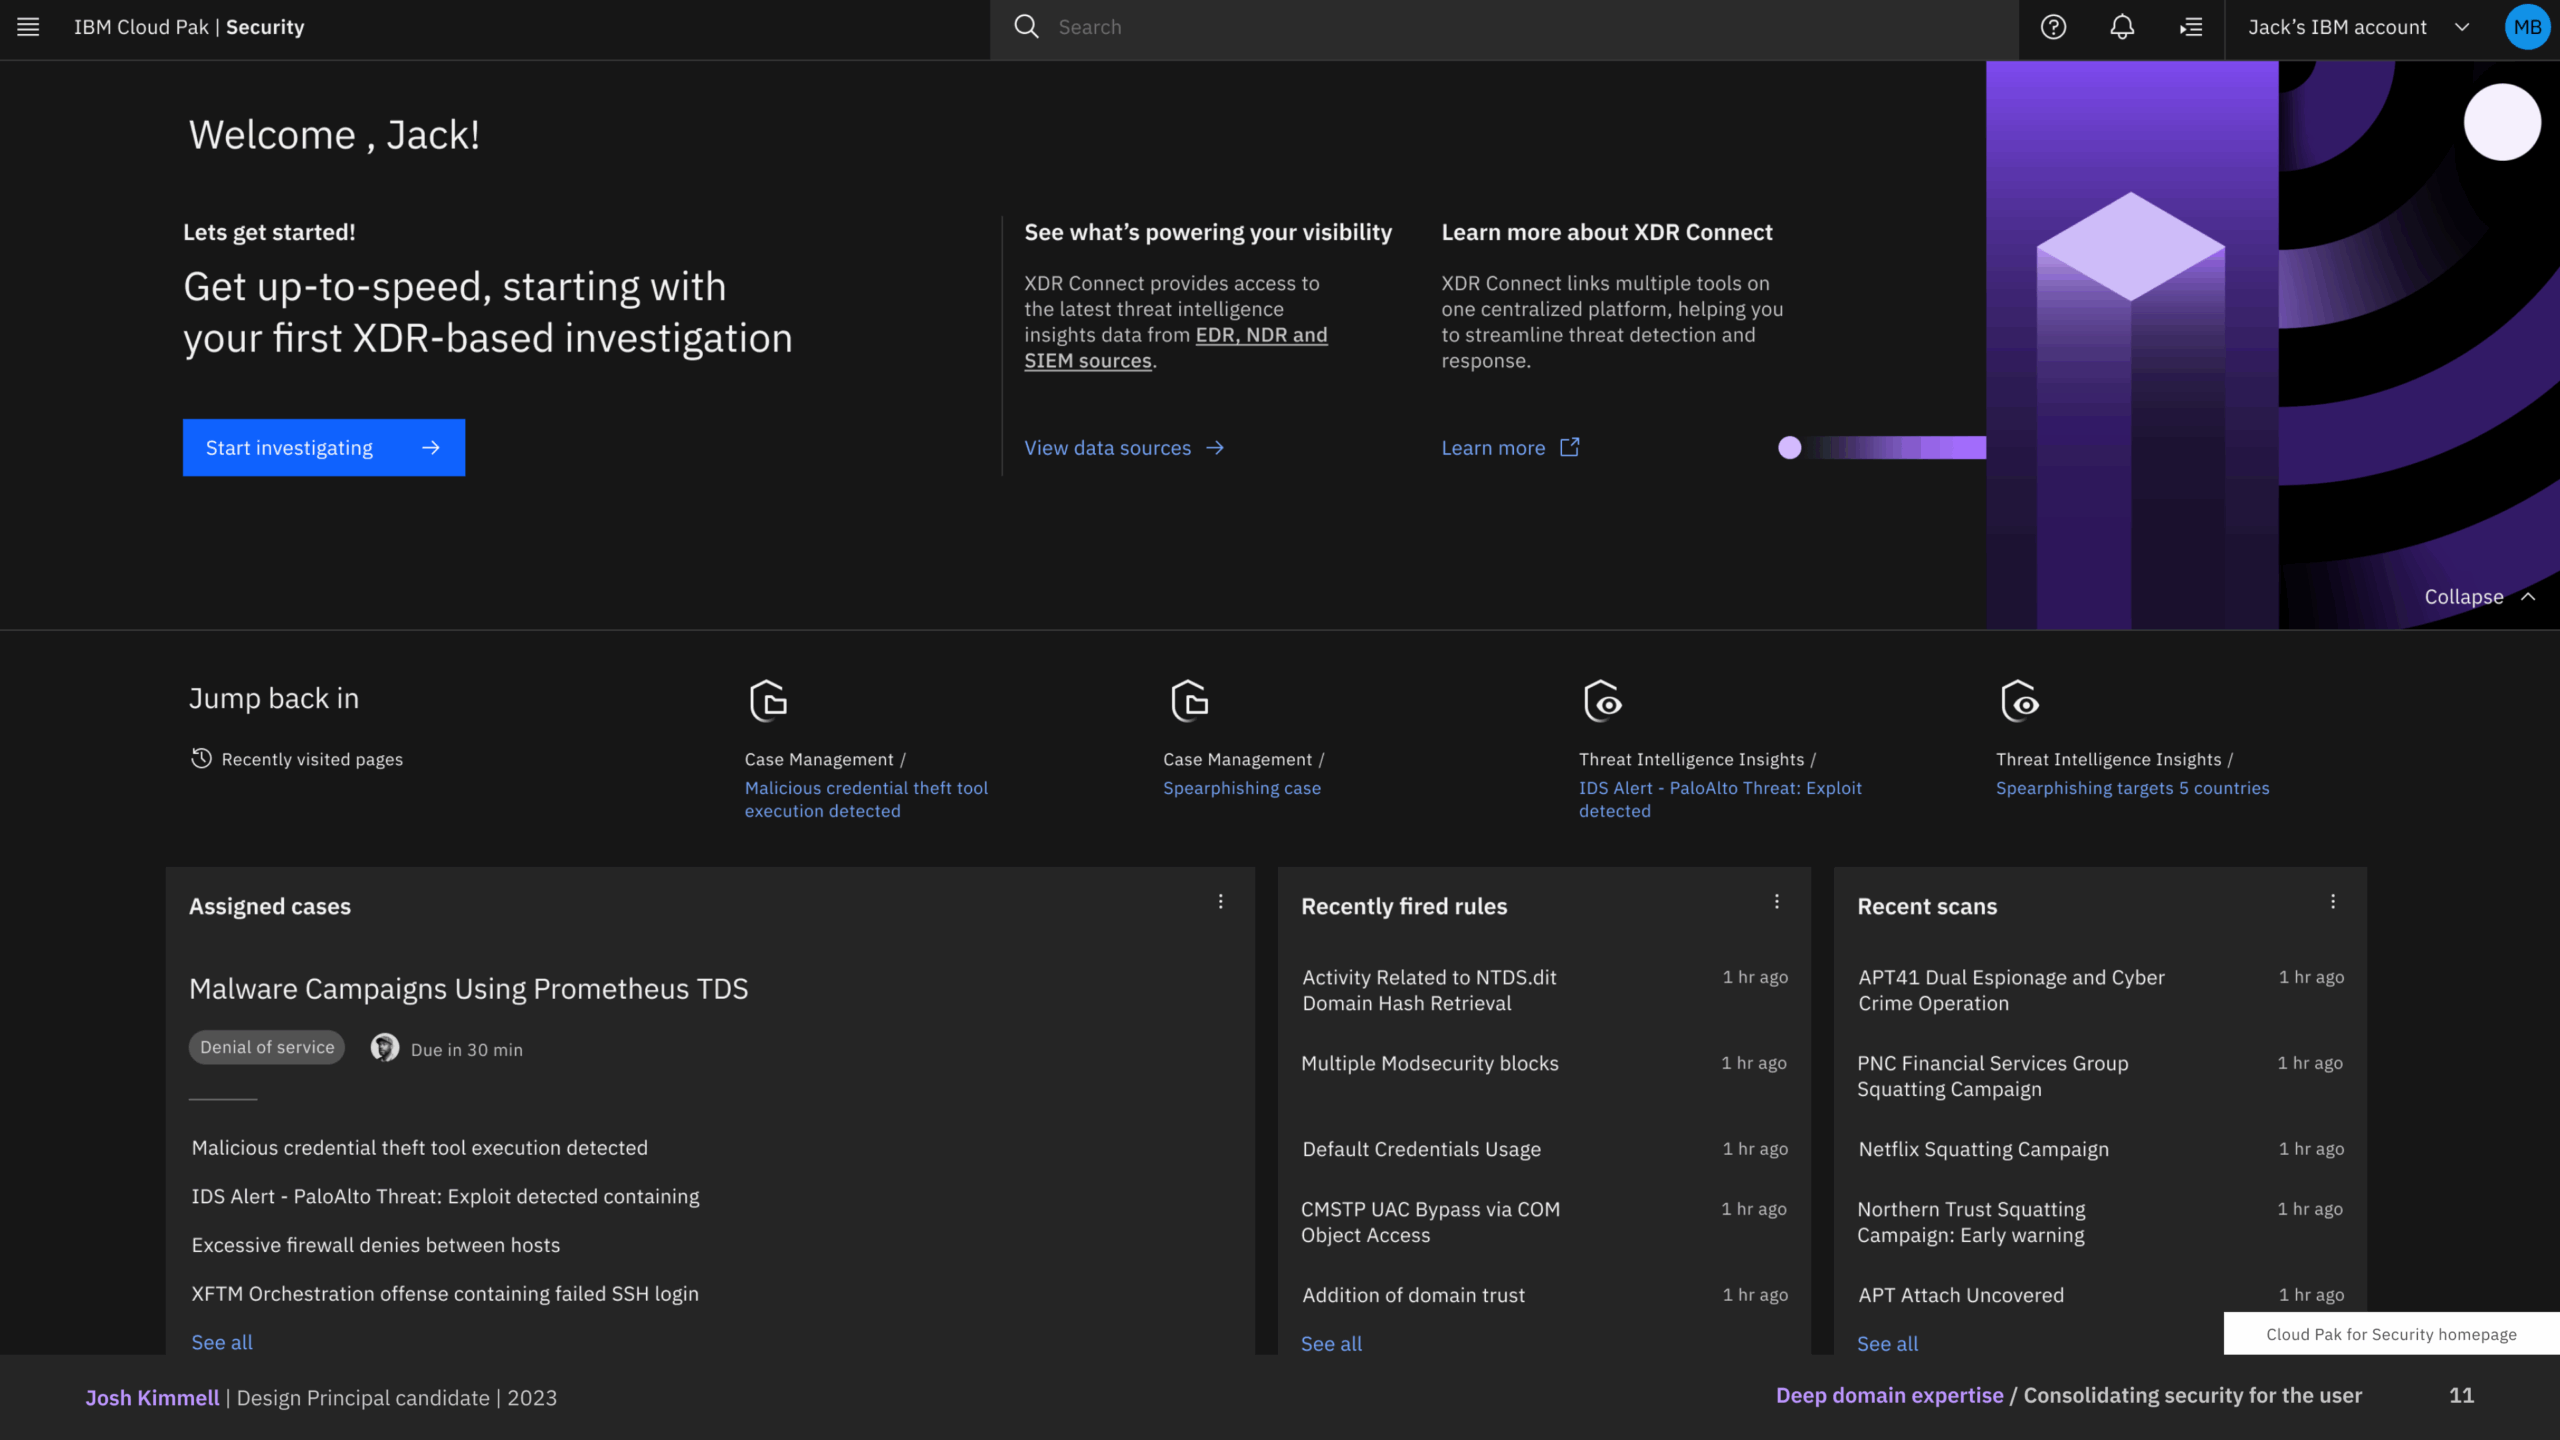Image resolution: width=2560 pixels, height=1440 pixels.
Task: Open Spearphishing targets 5 countries link
Action: 2132,788
